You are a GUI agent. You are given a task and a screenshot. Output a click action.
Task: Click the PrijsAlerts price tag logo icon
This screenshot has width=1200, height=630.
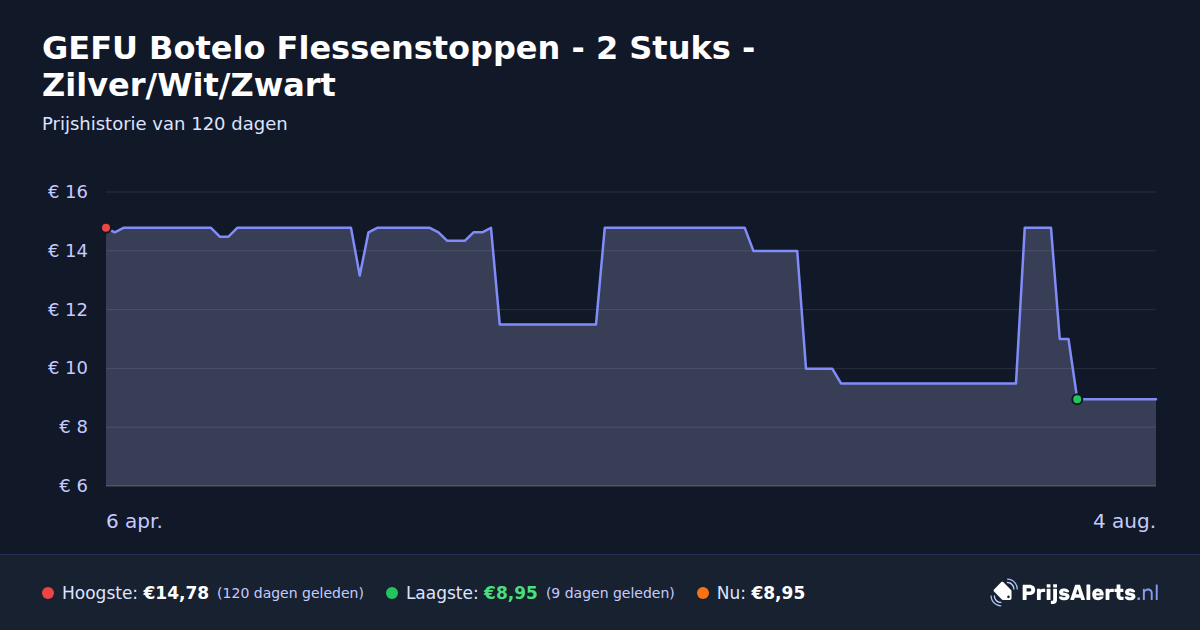(x=1003, y=593)
